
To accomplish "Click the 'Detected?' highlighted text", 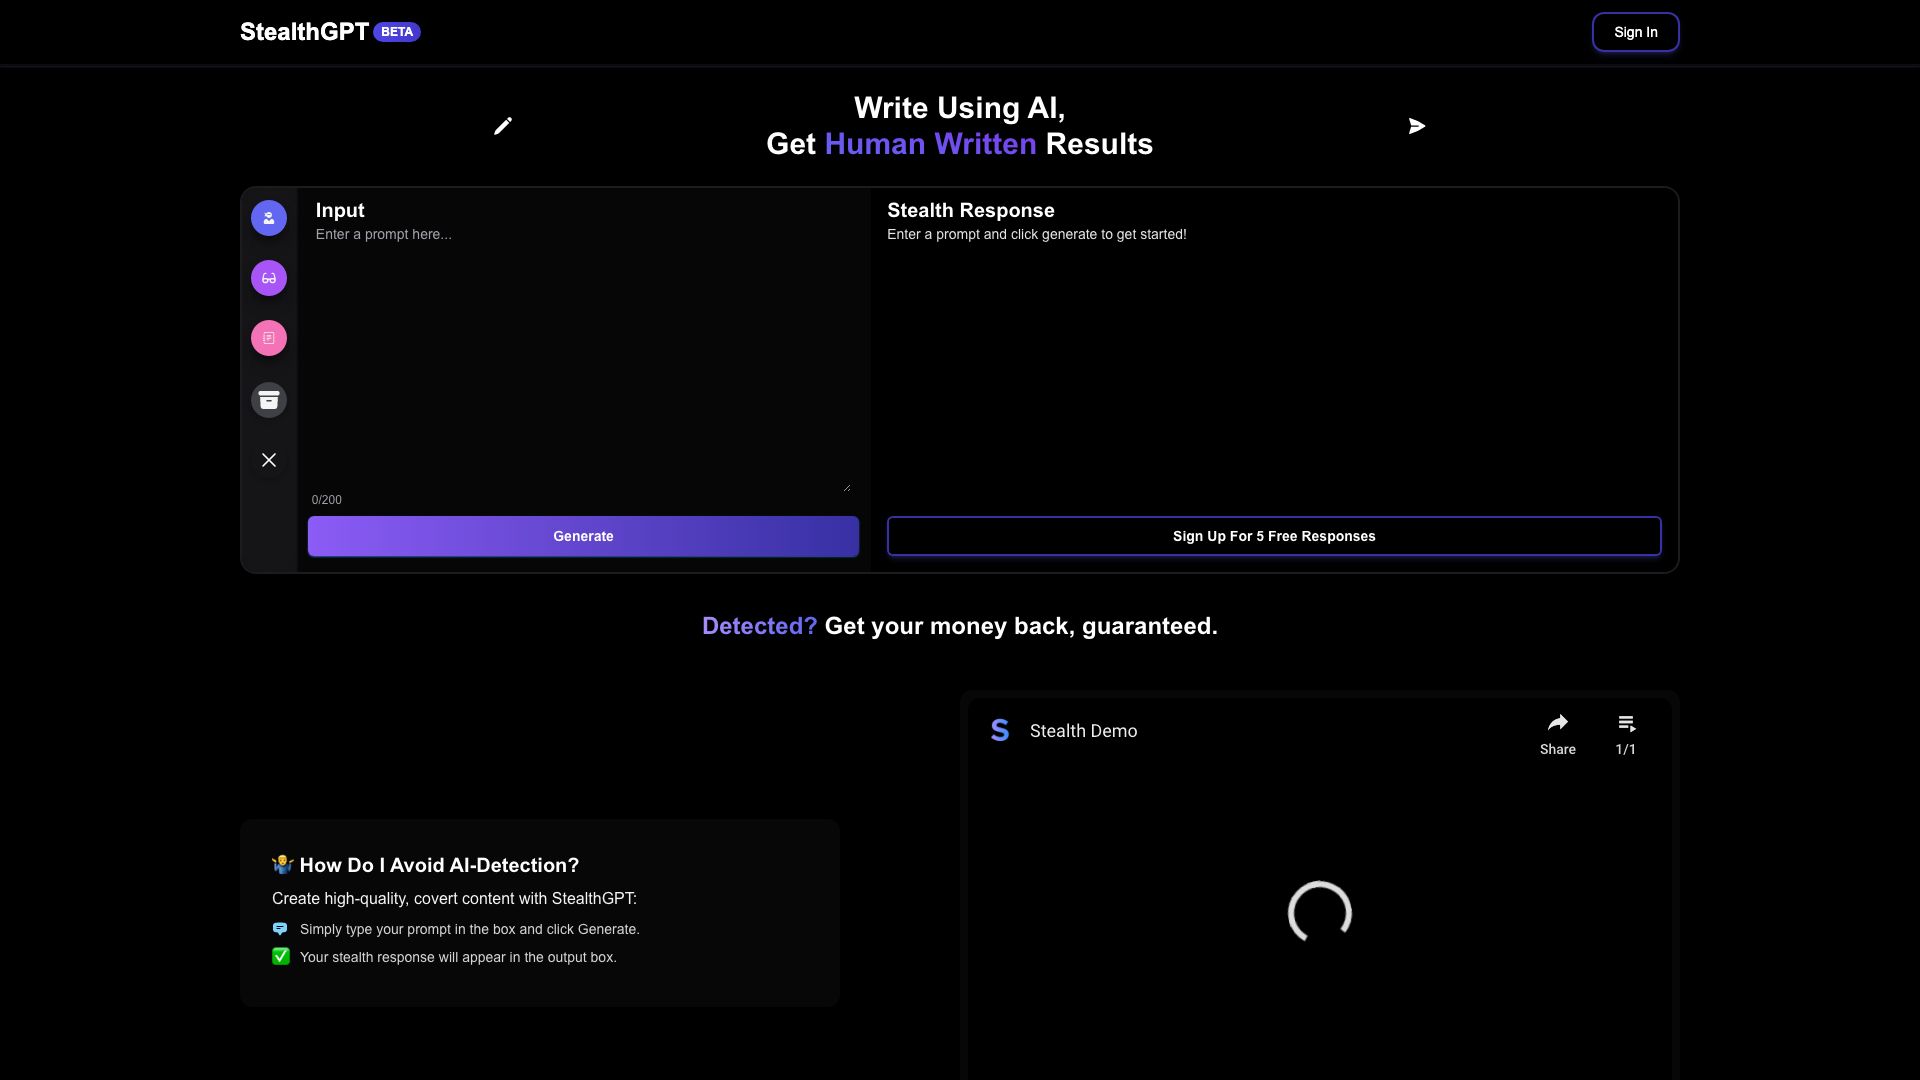I will 760,626.
